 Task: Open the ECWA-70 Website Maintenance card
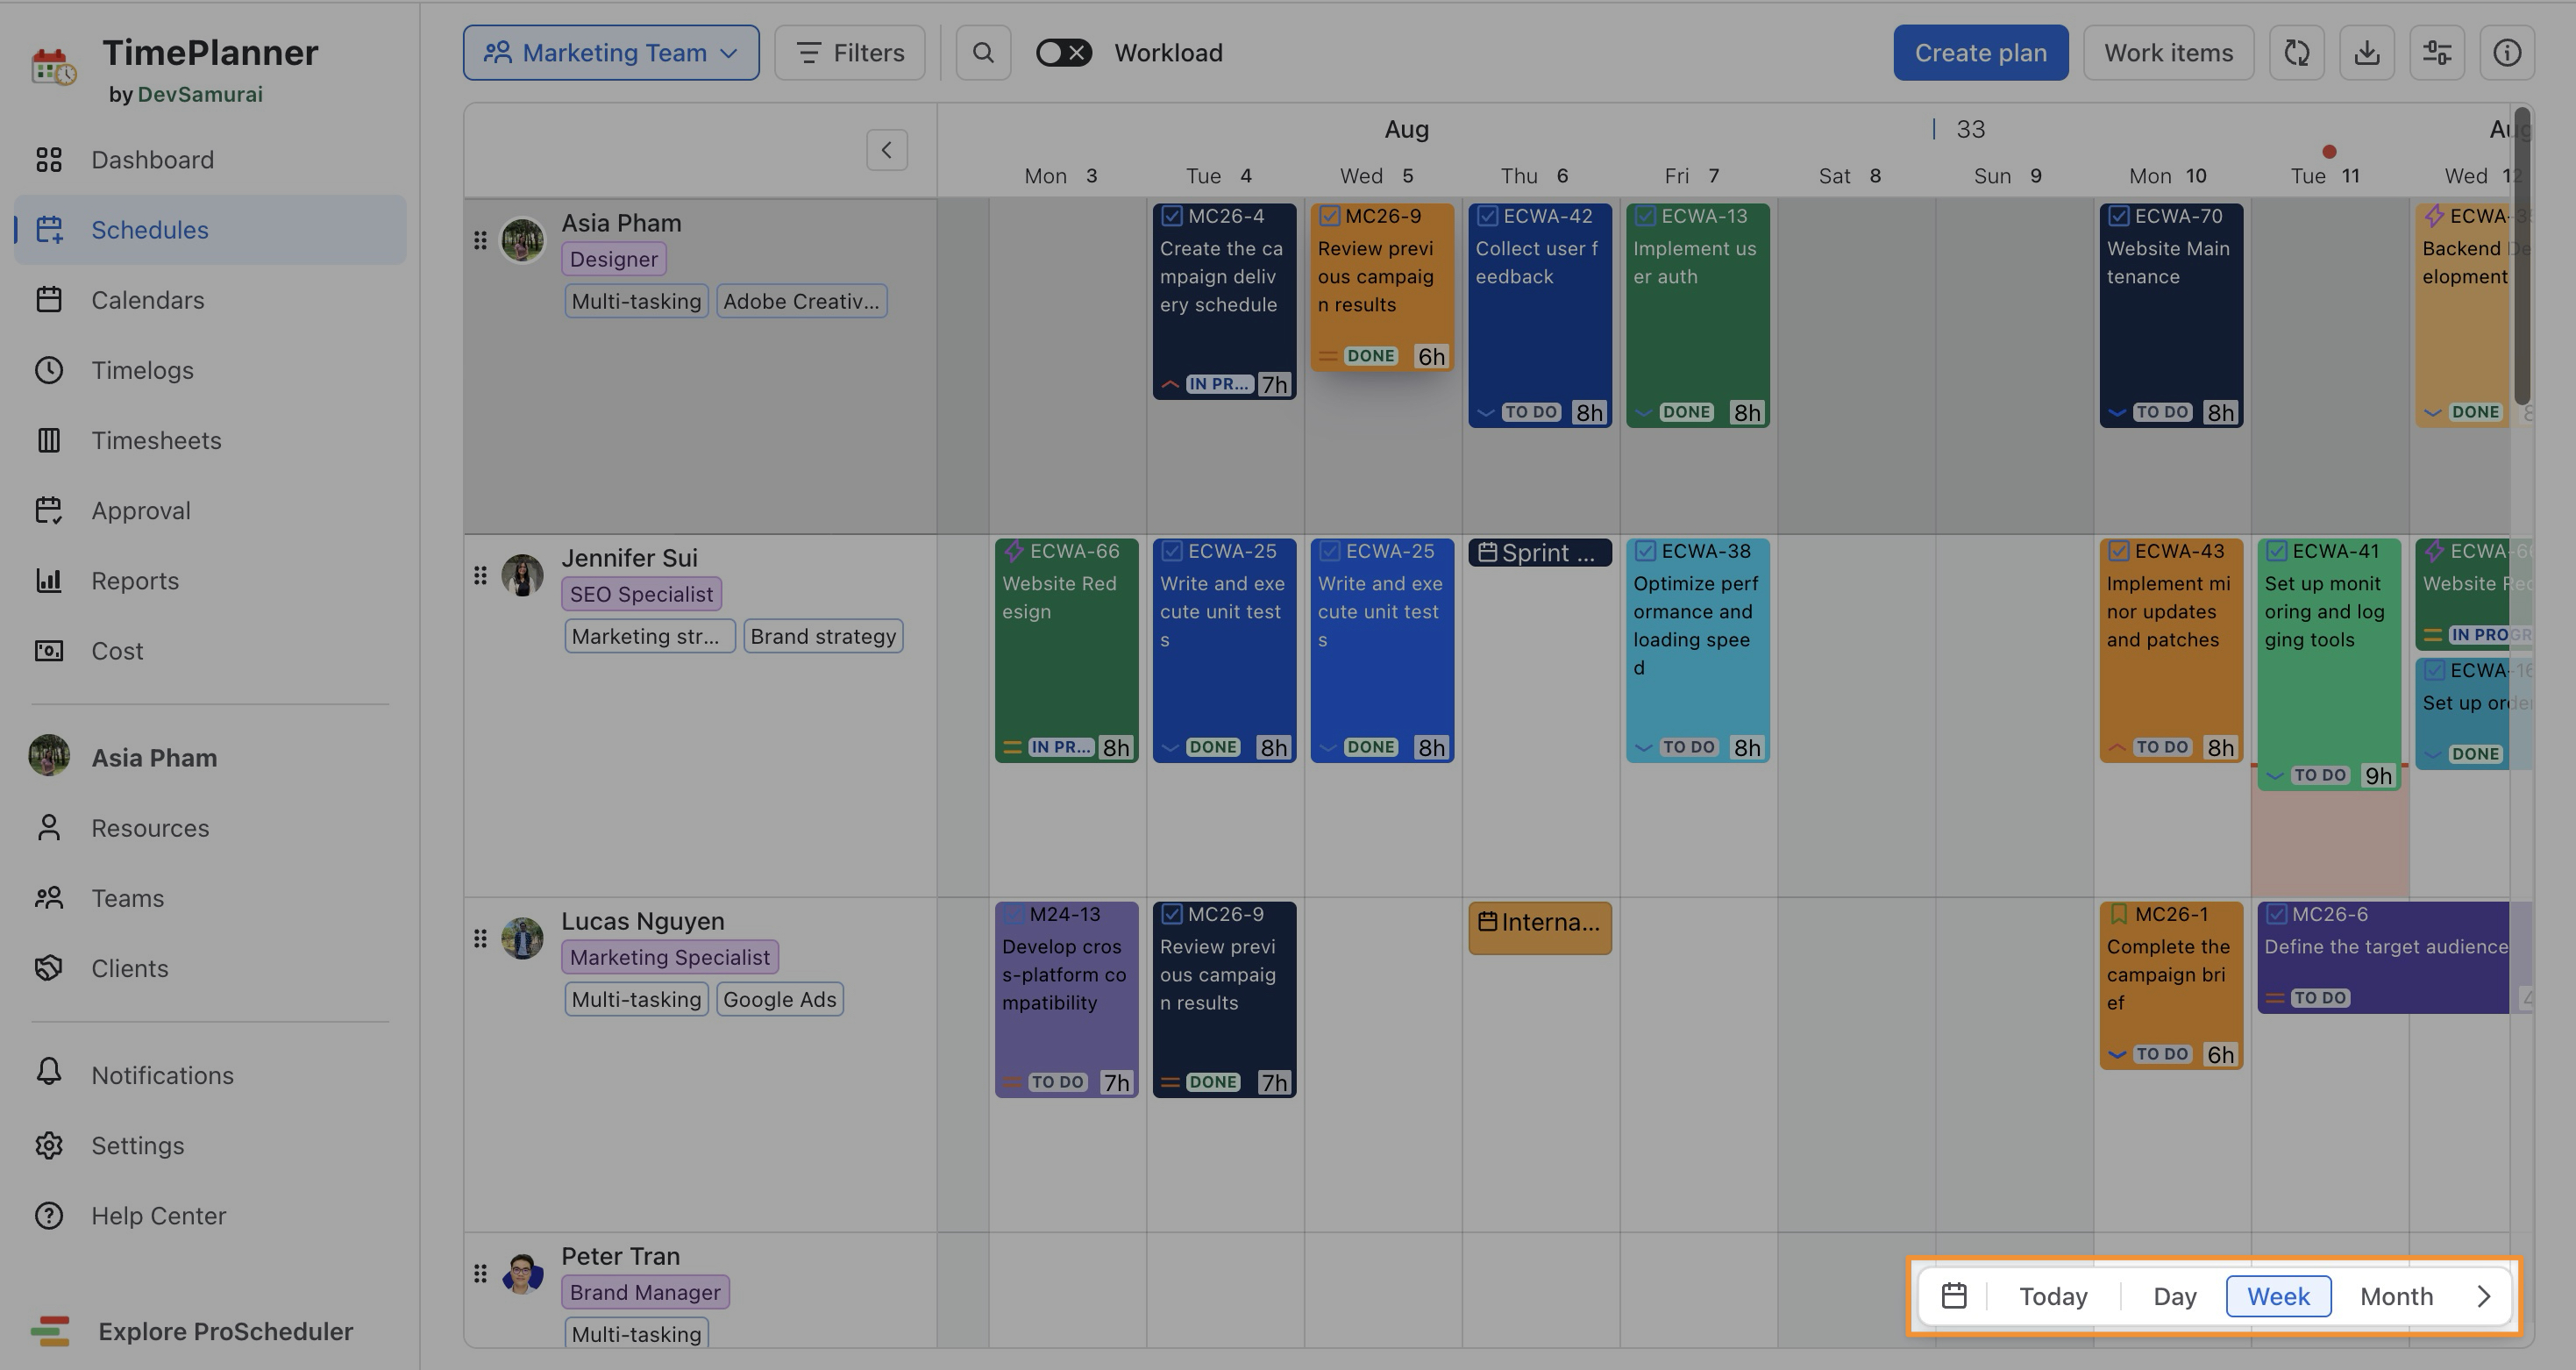2171,316
